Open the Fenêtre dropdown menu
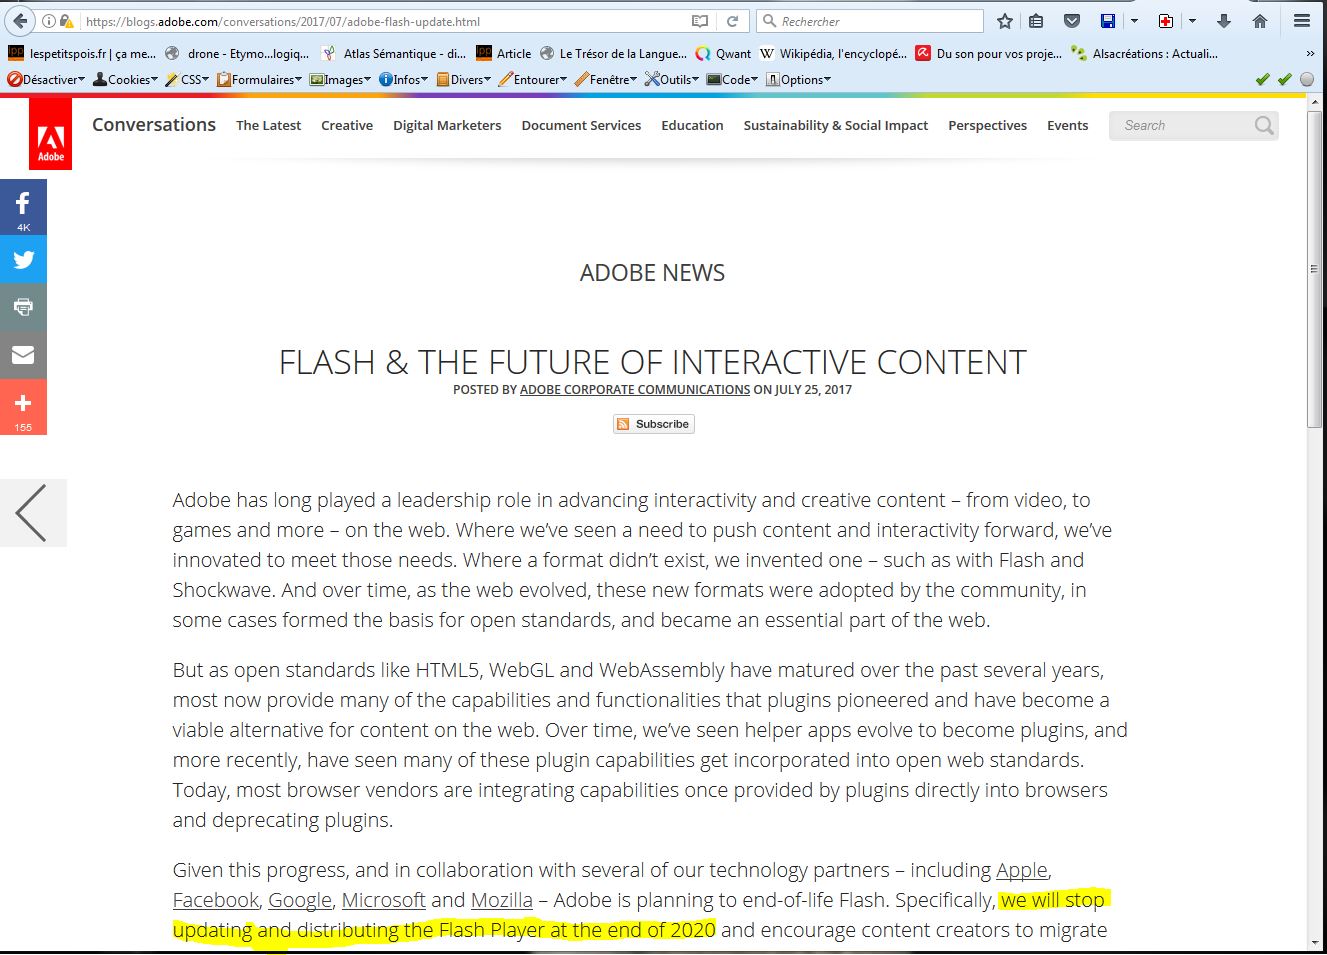 [606, 79]
